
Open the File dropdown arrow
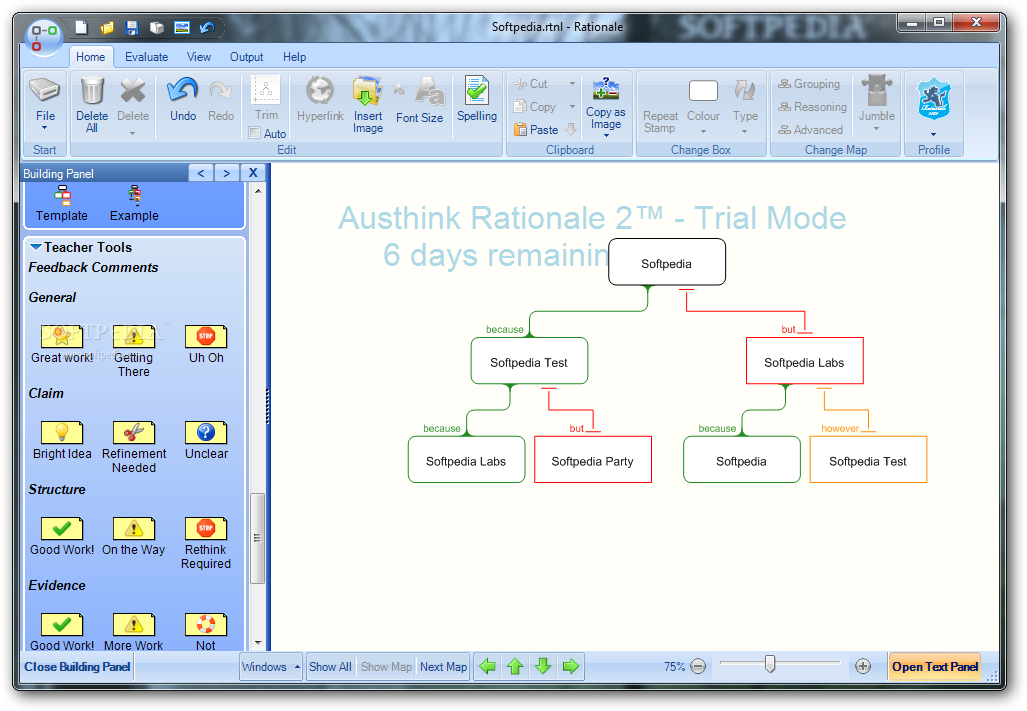[x=45, y=128]
